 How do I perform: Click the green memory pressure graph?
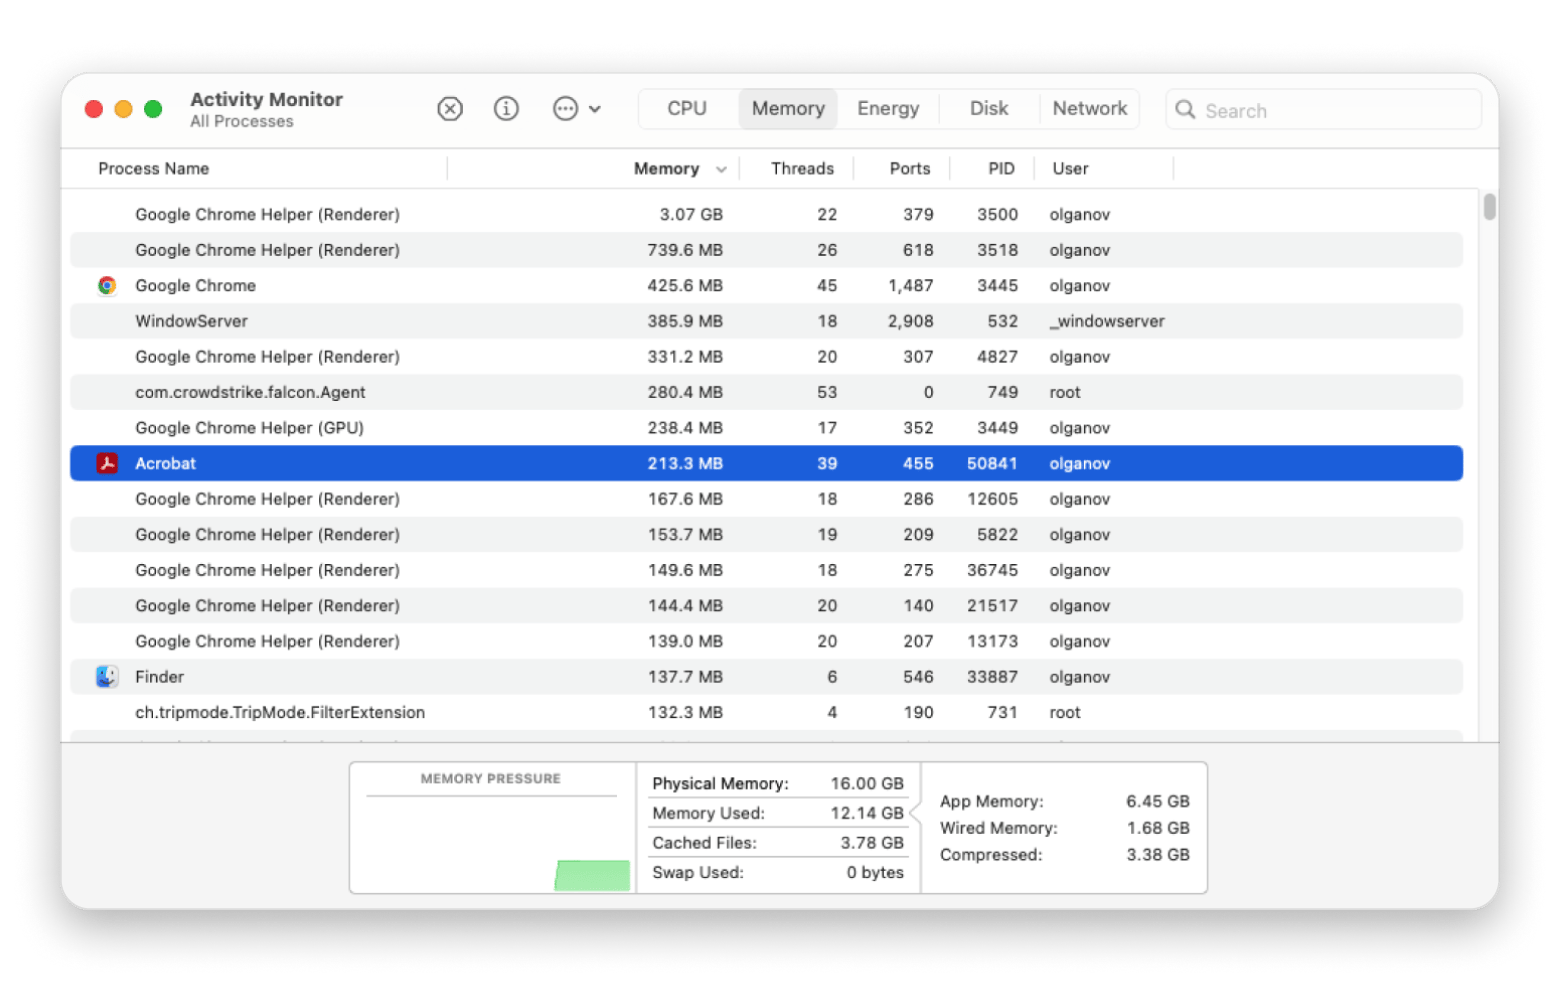tap(592, 875)
